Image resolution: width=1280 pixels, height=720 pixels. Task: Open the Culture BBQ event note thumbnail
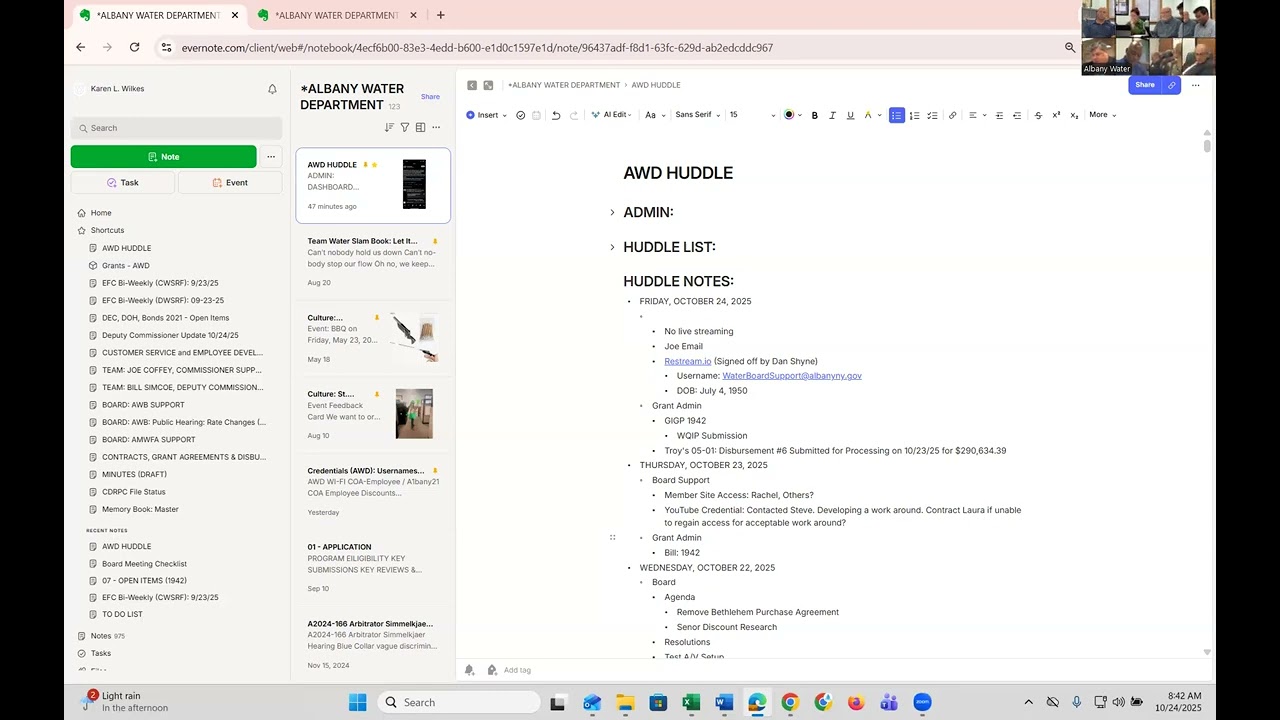click(415, 336)
